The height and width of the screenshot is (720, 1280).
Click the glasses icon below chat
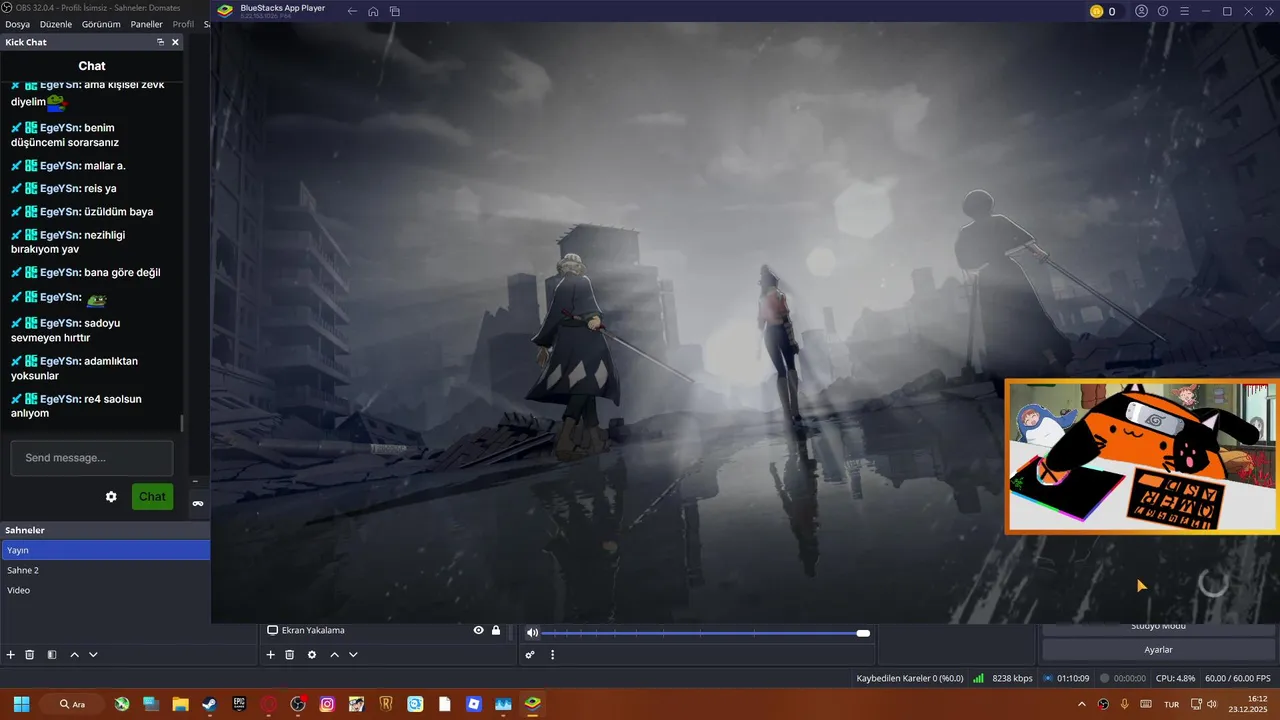(198, 503)
